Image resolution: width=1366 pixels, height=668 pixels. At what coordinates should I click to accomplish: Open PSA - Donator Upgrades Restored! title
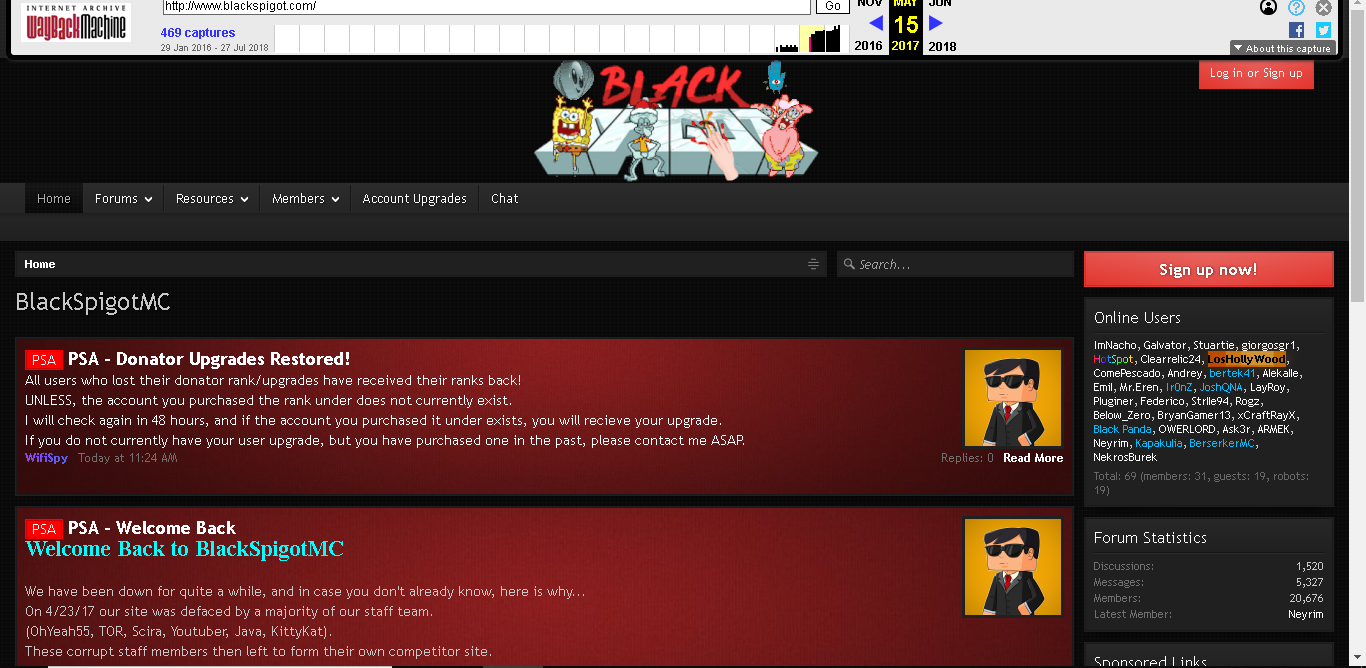[209, 359]
